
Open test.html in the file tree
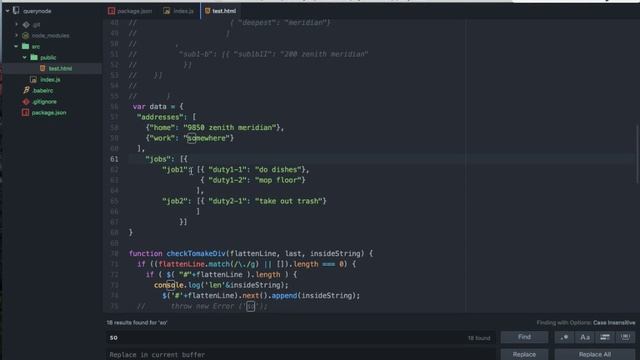click(60, 69)
